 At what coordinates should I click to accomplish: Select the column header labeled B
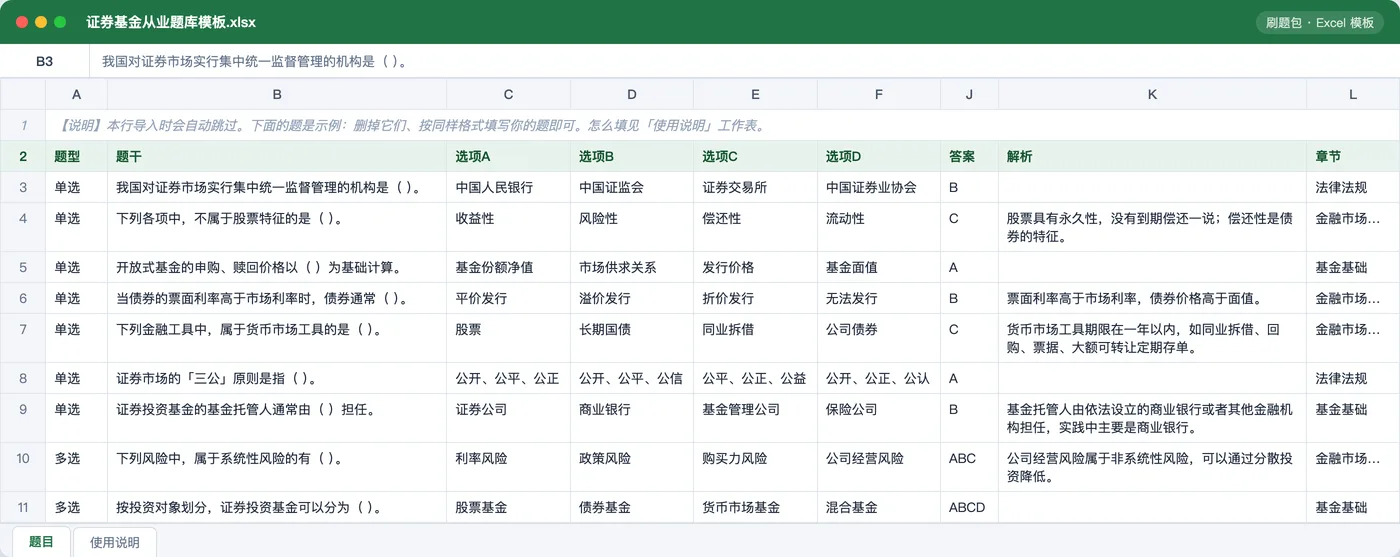click(277, 94)
